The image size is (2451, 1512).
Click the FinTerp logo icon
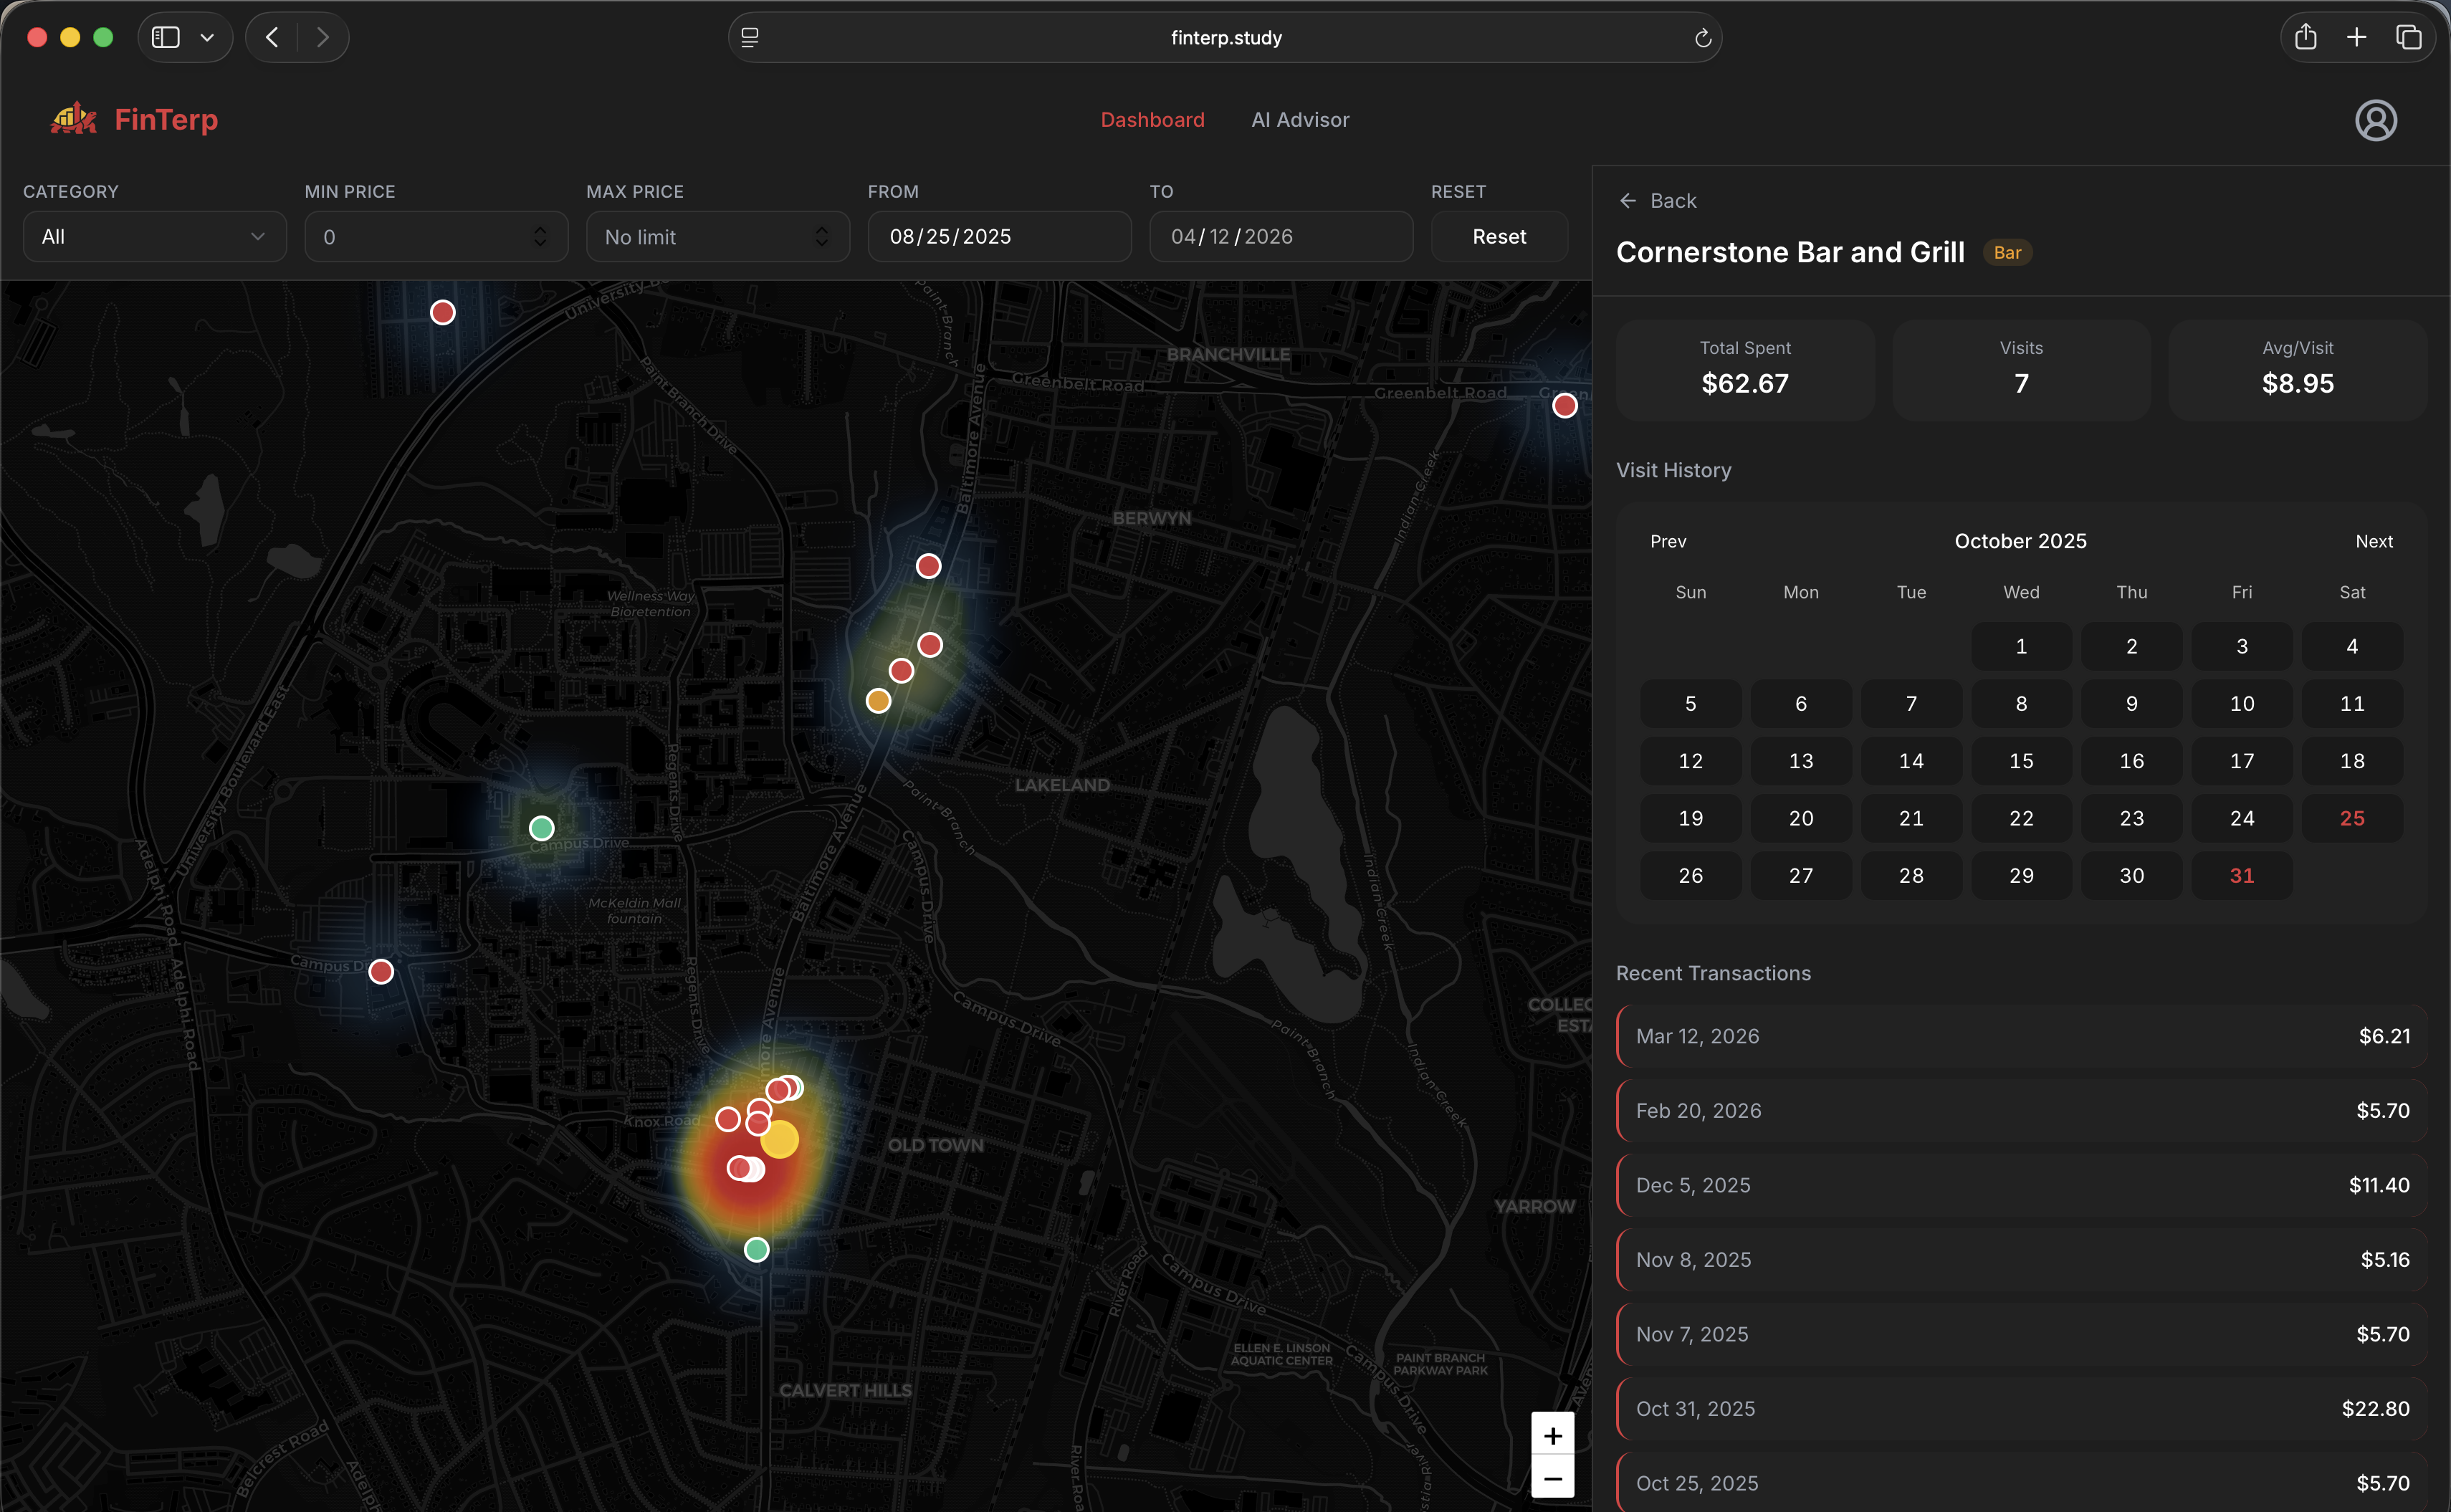[73, 119]
